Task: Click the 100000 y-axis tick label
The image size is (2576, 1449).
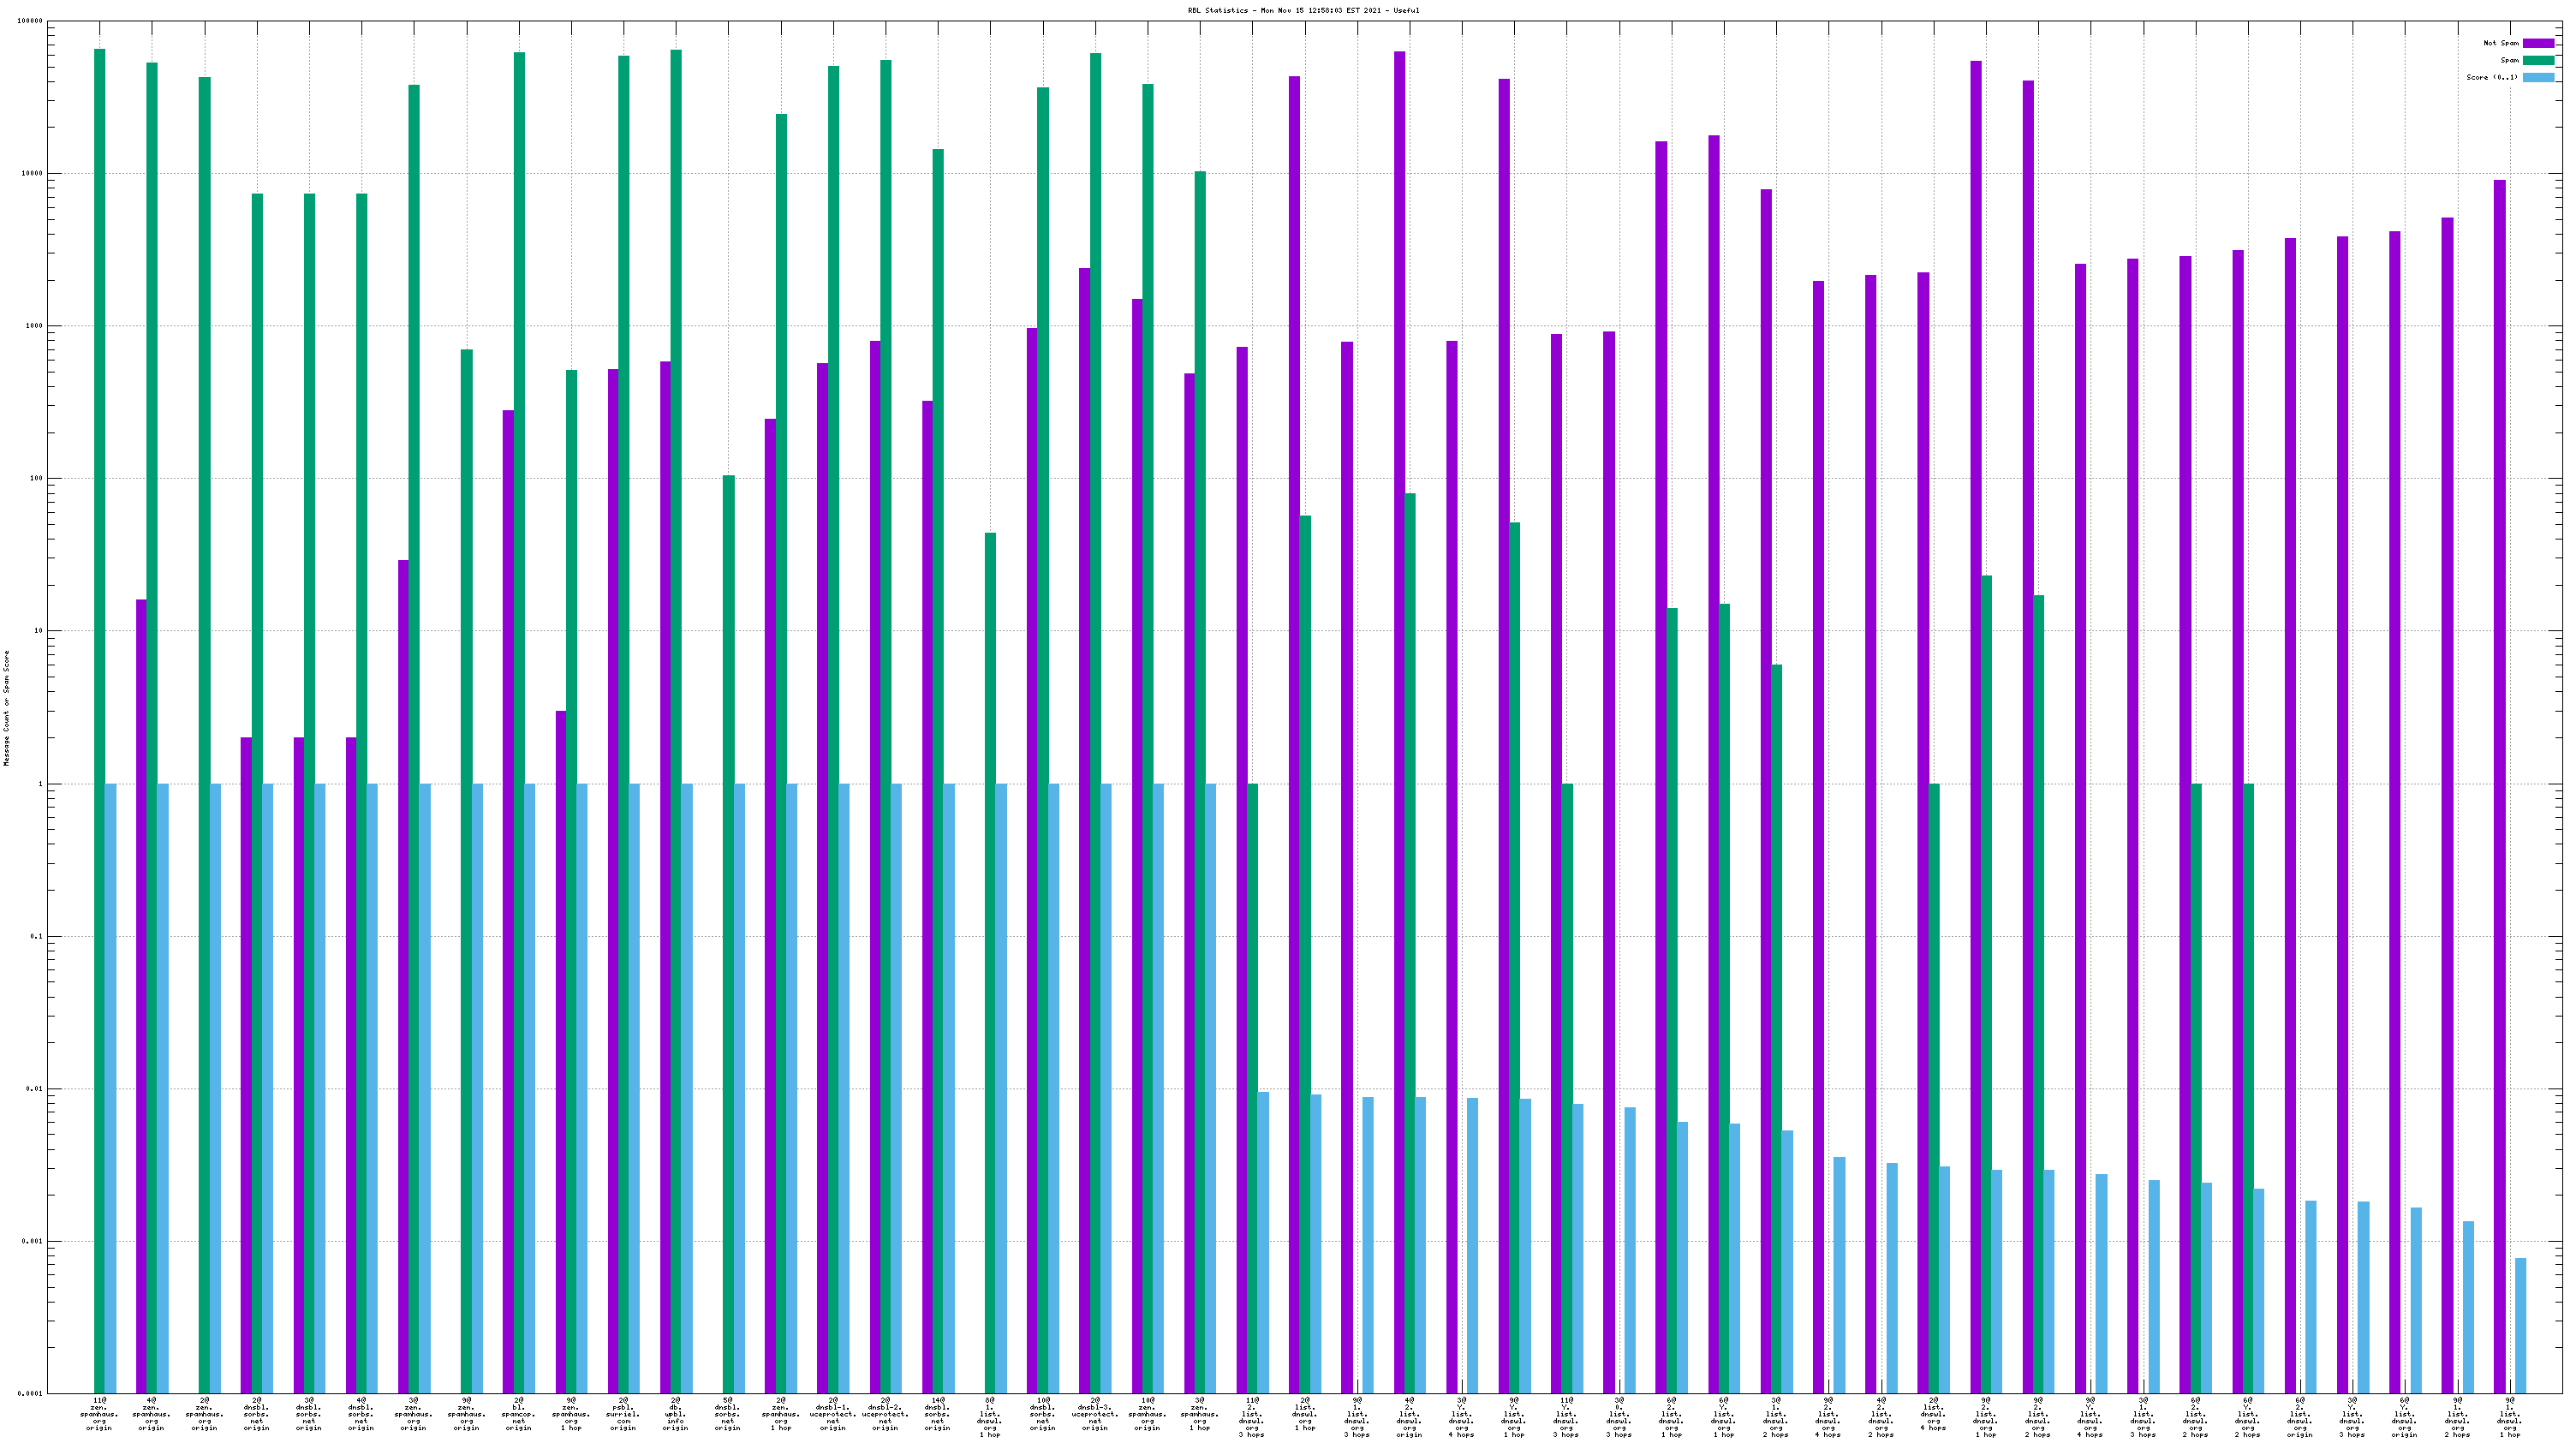Action: (30, 21)
